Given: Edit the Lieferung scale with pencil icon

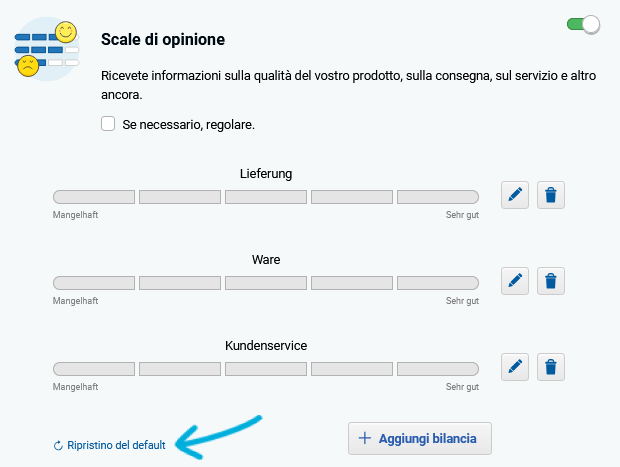Looking at the screenshot, I should 514,195.
